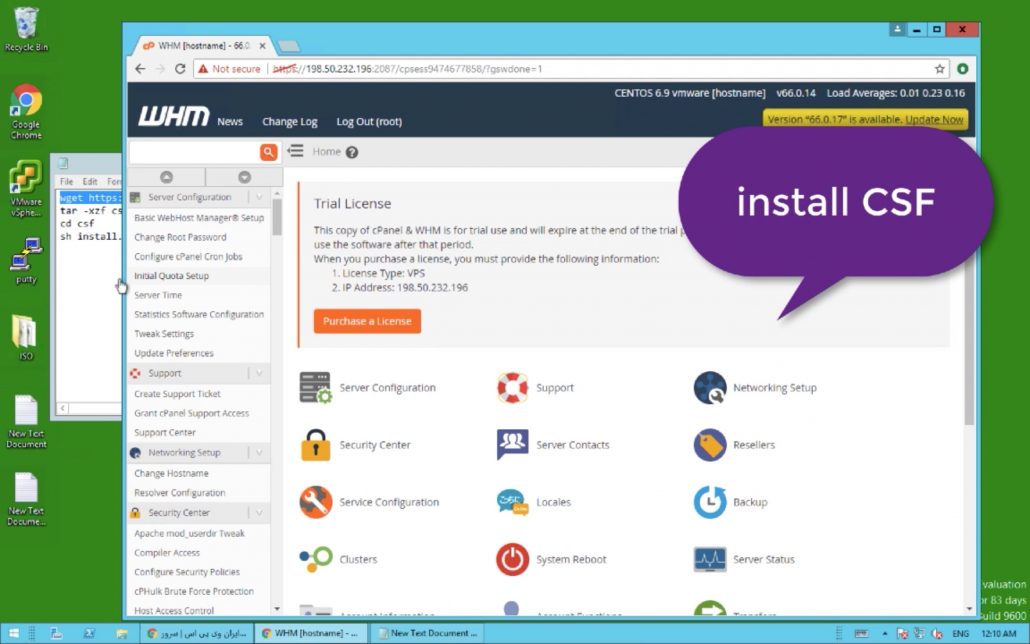
Task: Click the System Reboot power icon
Action: [x=512, y=559]
